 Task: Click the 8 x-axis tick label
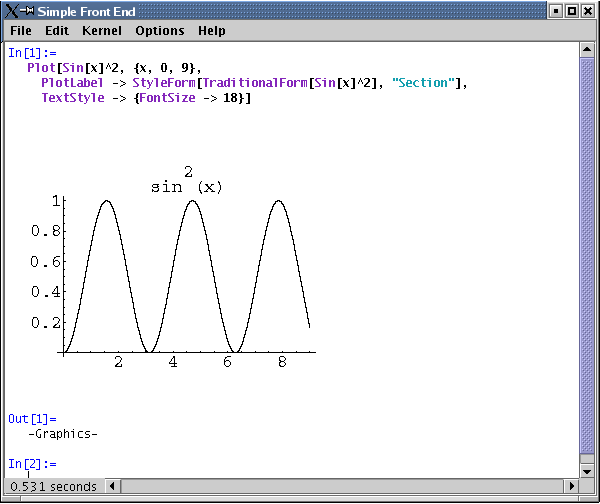coord(282,362)
